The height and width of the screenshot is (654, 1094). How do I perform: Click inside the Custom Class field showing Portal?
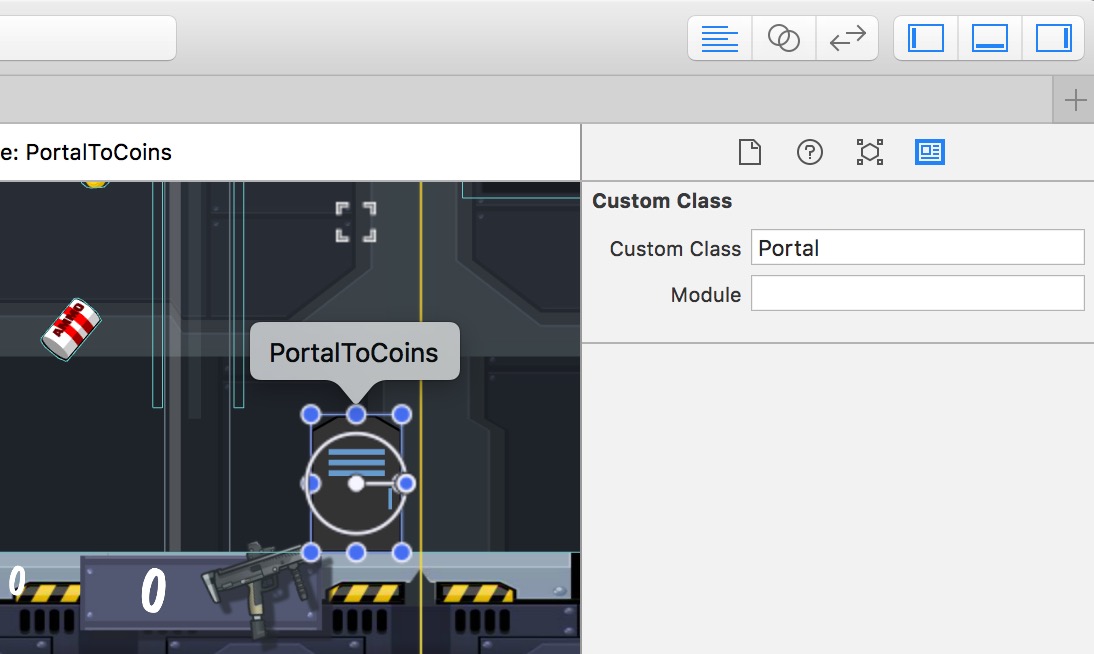(917, 247)
